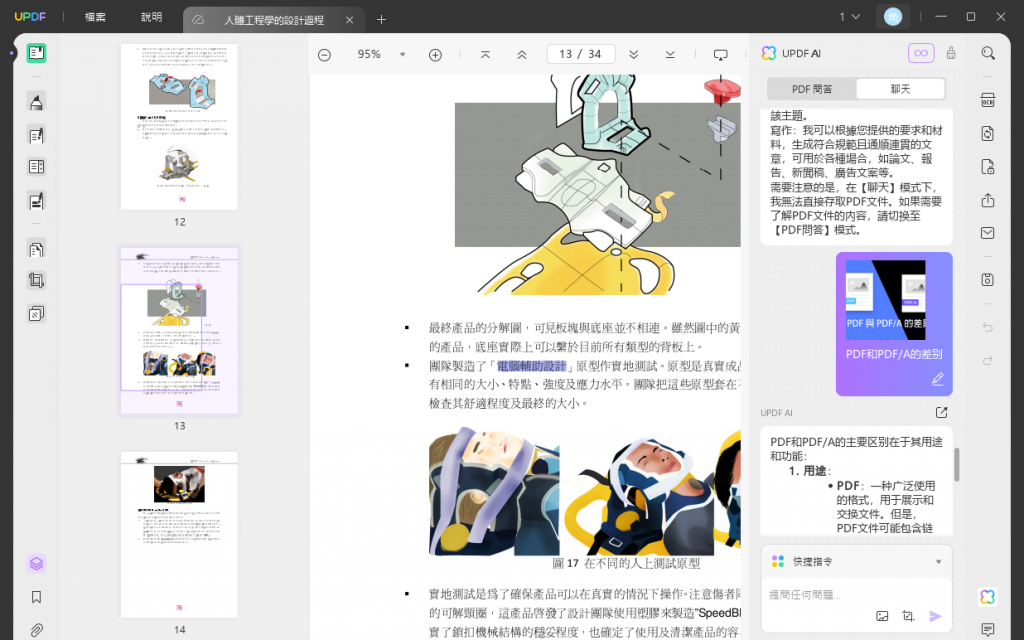Open the Organize Pages tool
This screenshot has width=1024, height=640.
(37, 167)
